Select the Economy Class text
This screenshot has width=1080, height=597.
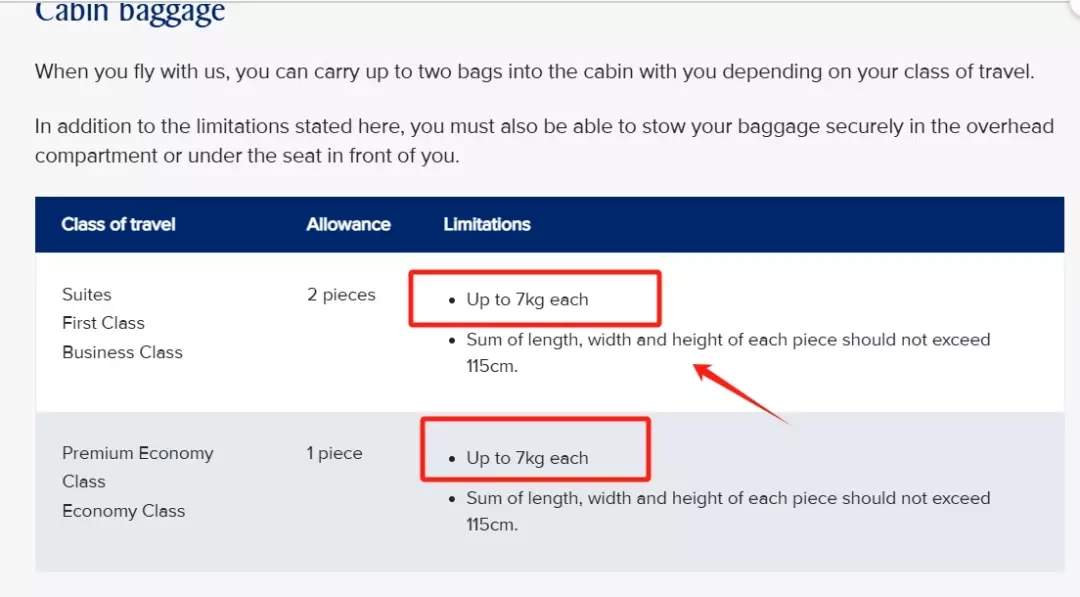(124, 511)
